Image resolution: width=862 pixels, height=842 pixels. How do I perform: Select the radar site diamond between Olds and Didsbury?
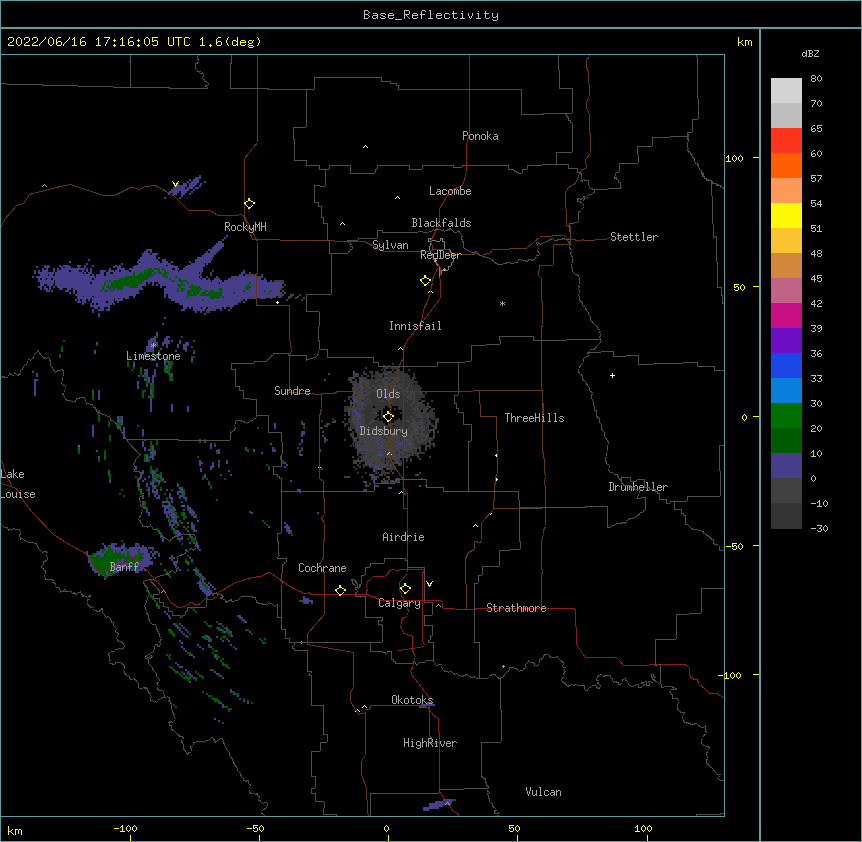point(388,416)
